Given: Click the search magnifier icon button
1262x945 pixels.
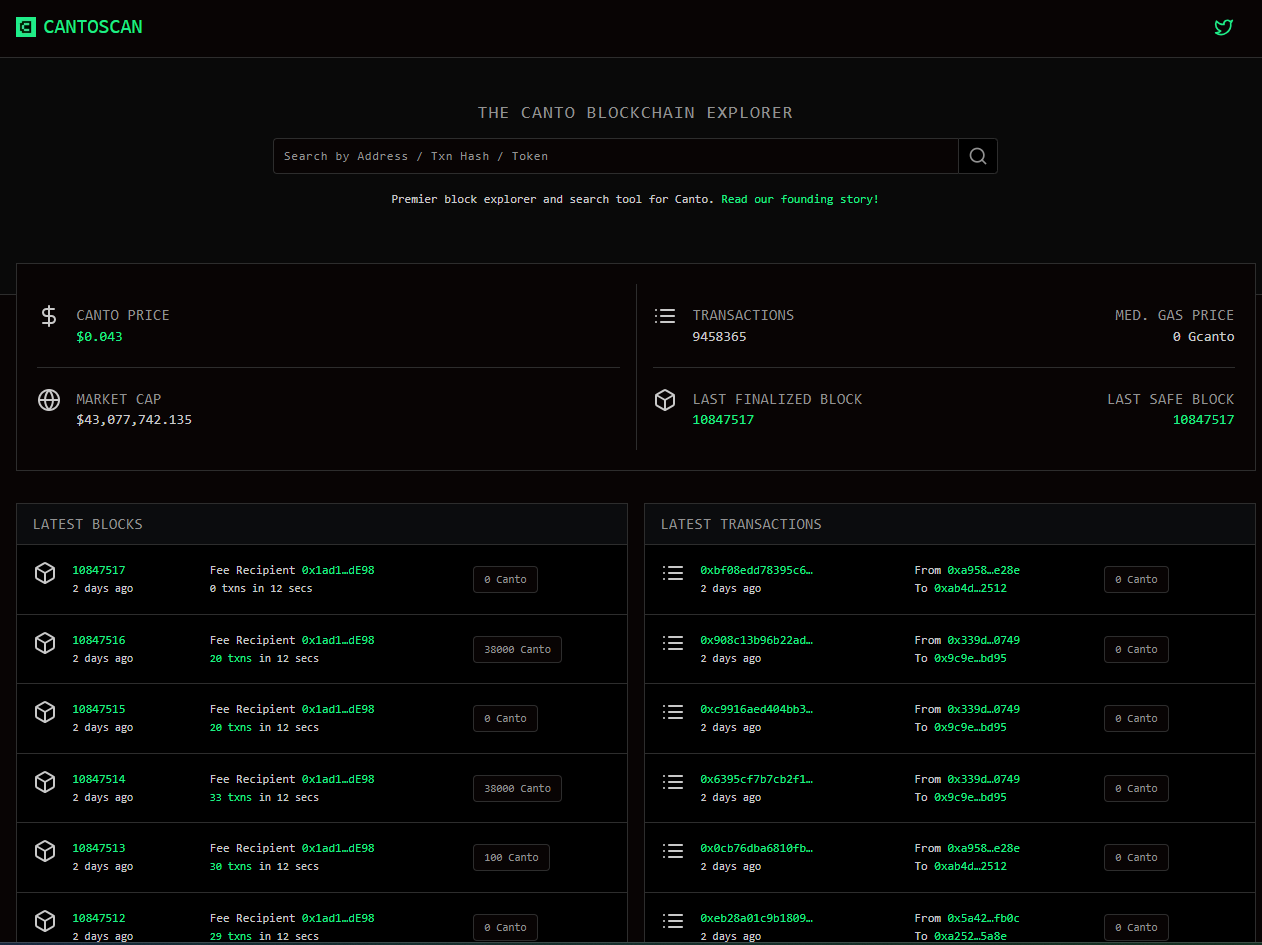Looking at the screenshot, I should (978, 156).
